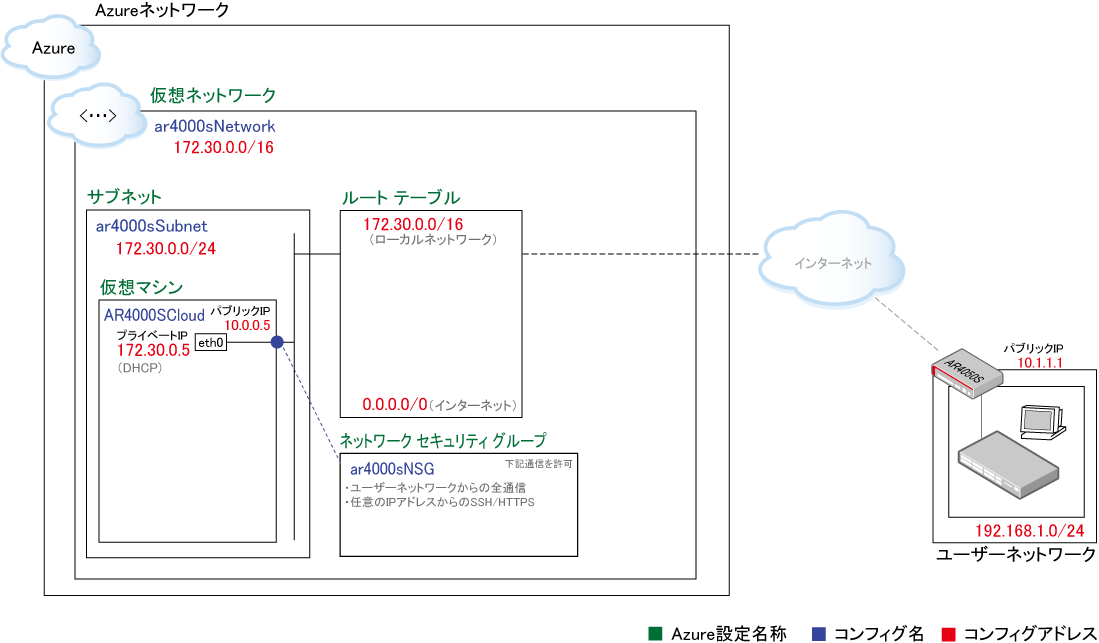Click the インターネット cloud icon

coord(833,263)
